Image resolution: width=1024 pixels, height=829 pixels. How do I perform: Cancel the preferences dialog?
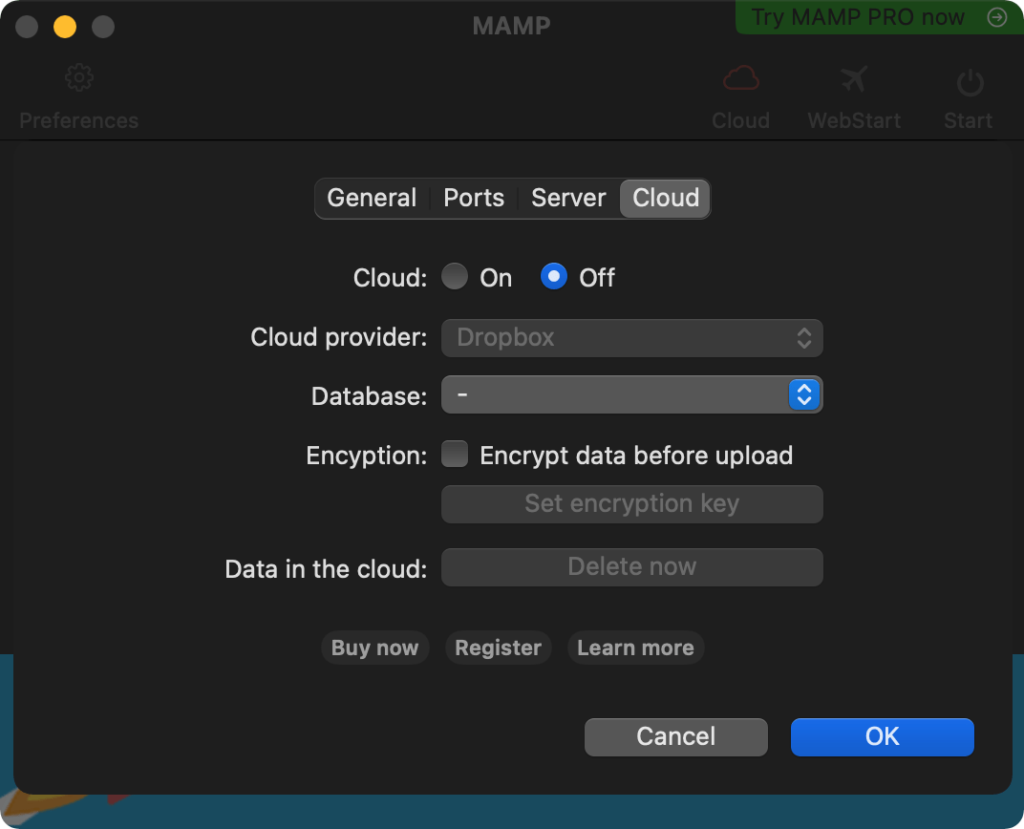(676, 737)
